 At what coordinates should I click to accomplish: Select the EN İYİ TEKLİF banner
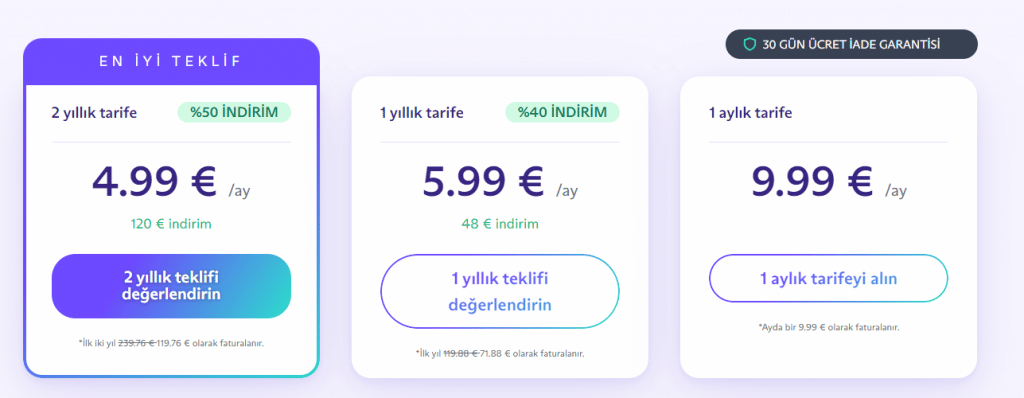coord(172,61)
